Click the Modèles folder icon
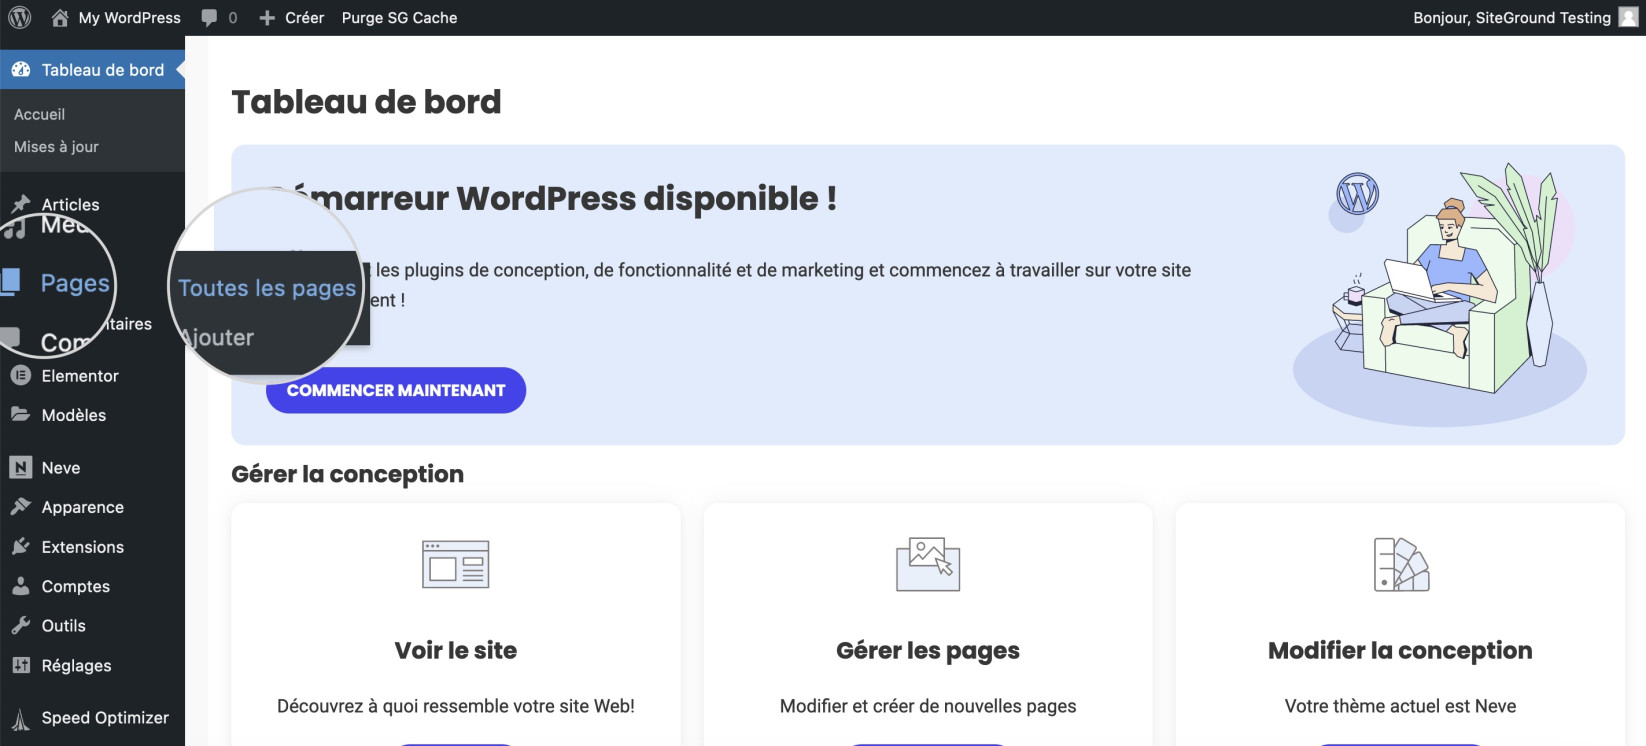 21,414
